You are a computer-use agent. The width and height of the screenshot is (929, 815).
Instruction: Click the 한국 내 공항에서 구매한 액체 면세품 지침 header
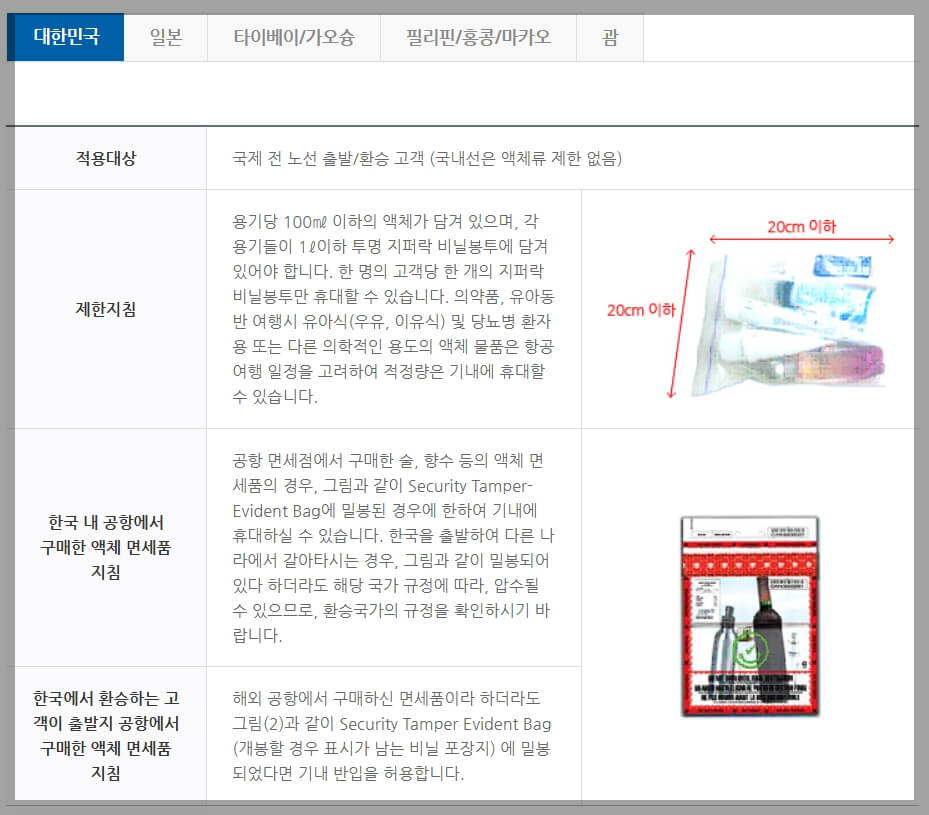105,547
